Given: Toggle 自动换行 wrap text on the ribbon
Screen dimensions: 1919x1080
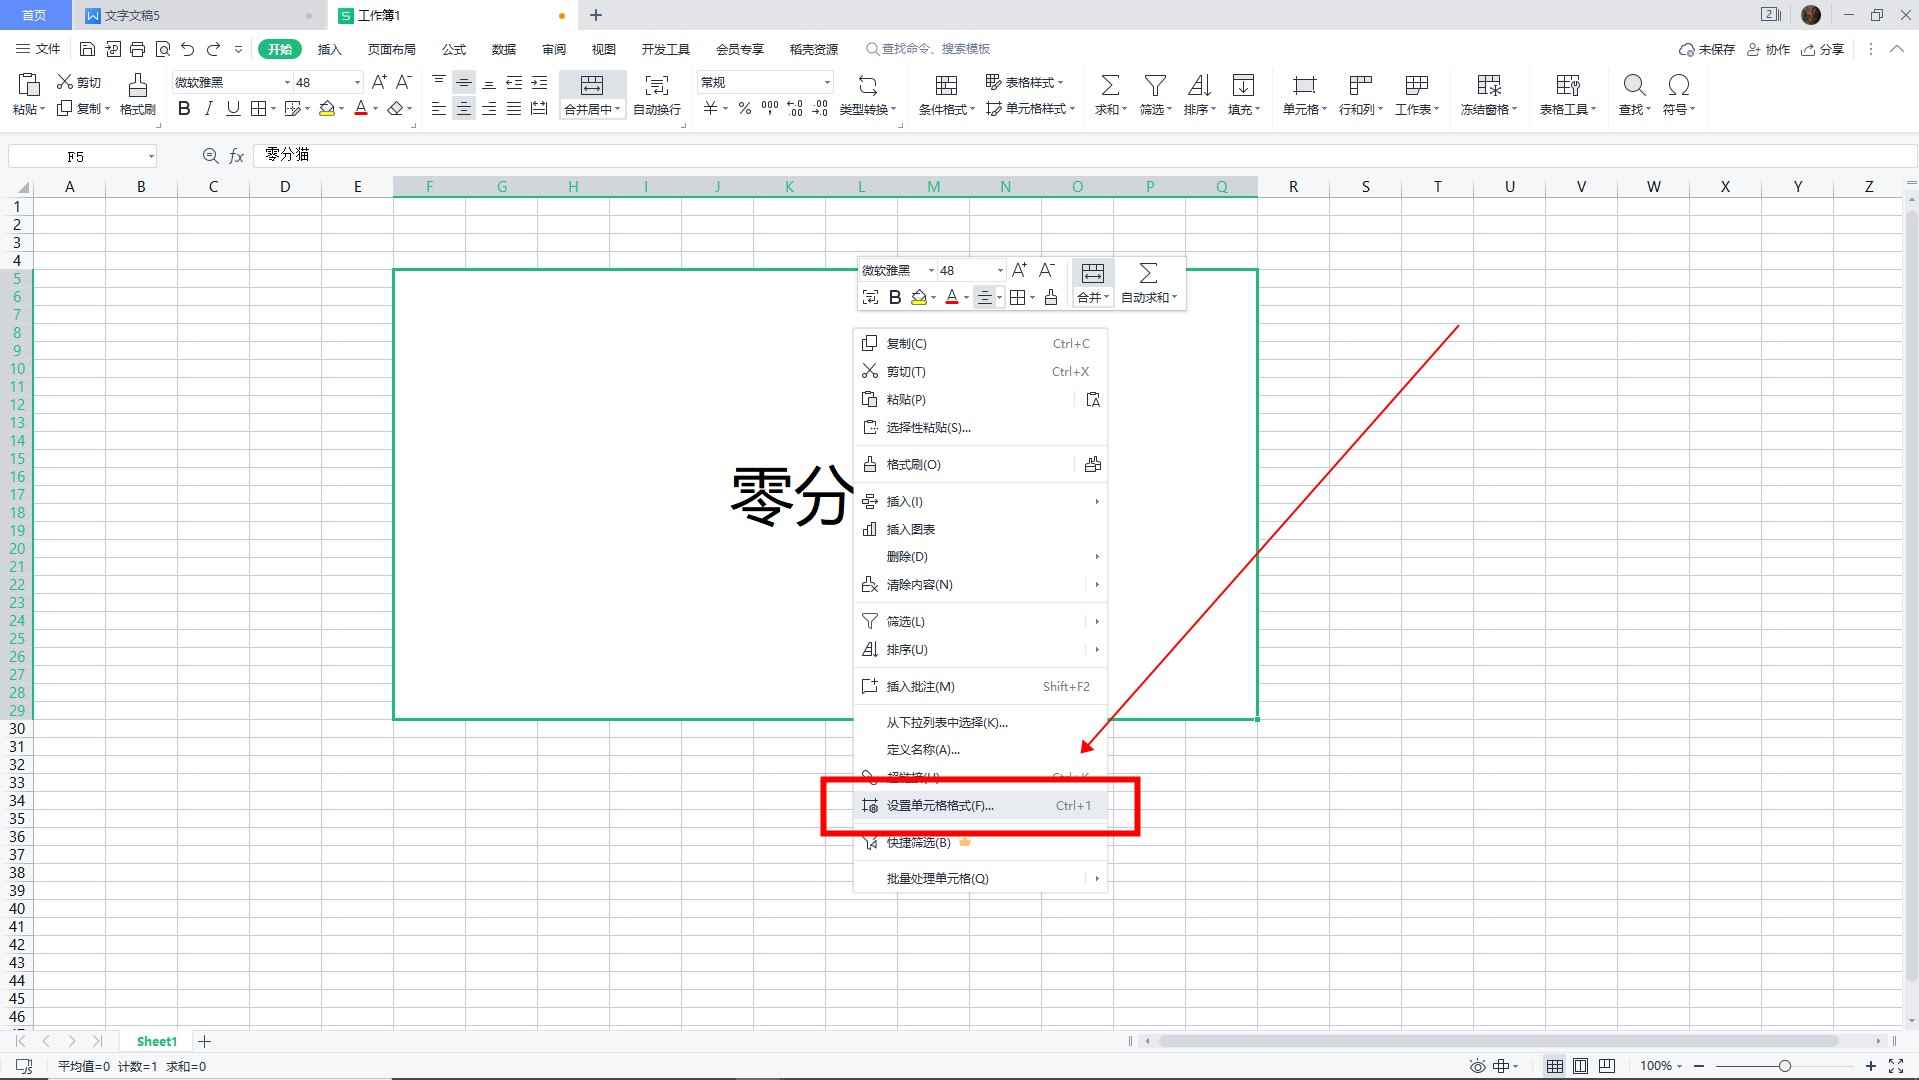Looking at the screenshot, I should coord(654,95).
